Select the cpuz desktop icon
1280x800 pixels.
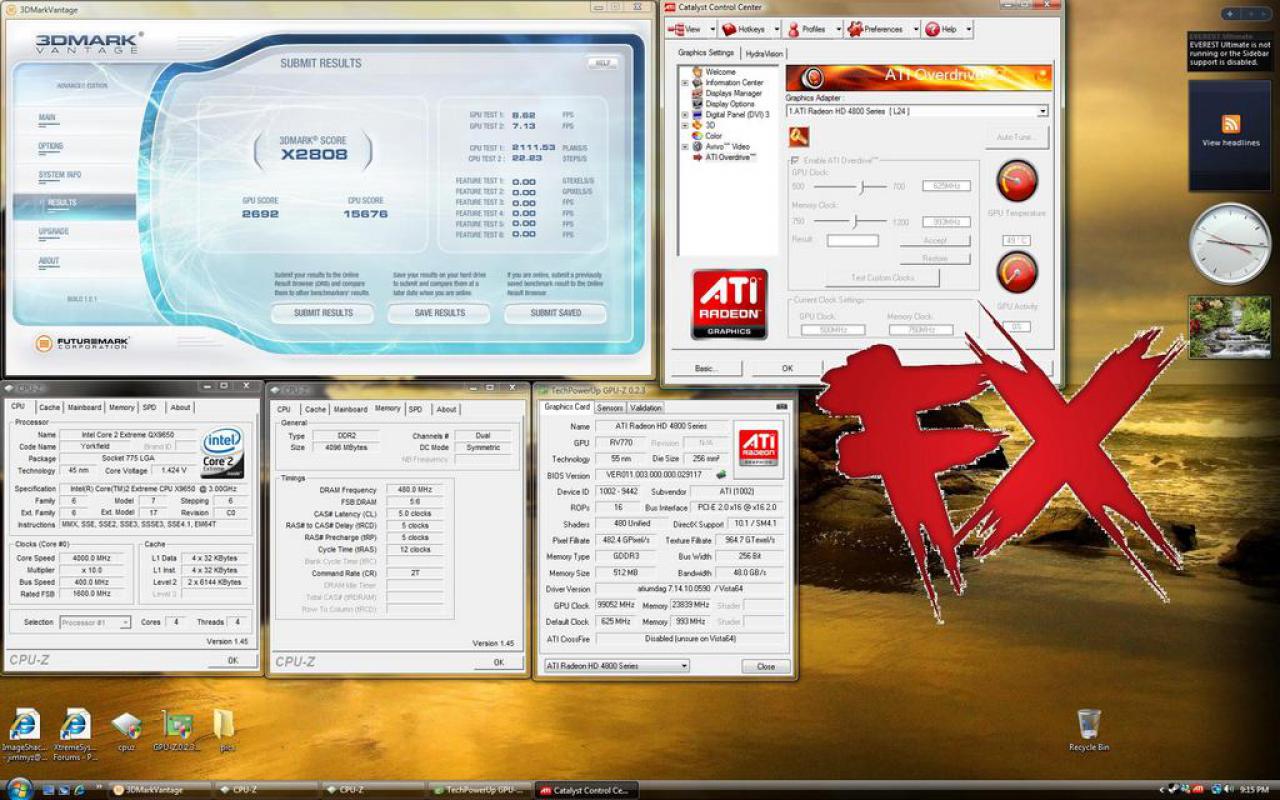pos(126,731)
